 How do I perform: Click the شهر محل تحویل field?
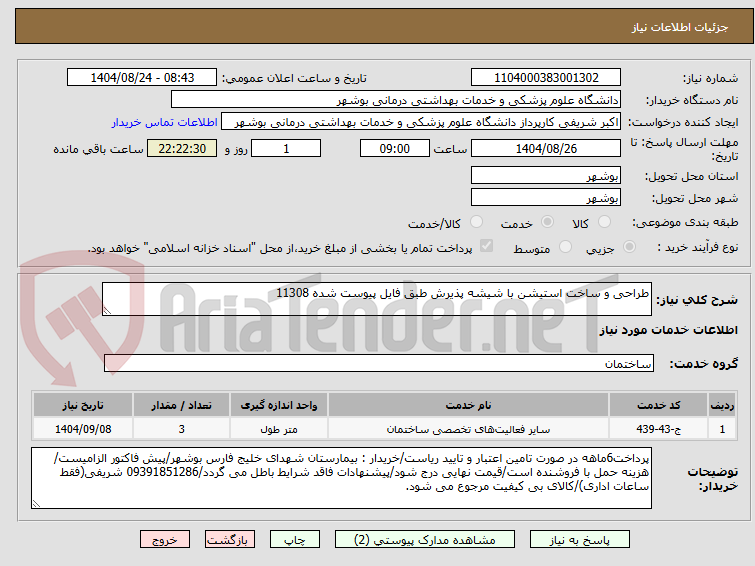click(546, 197)
